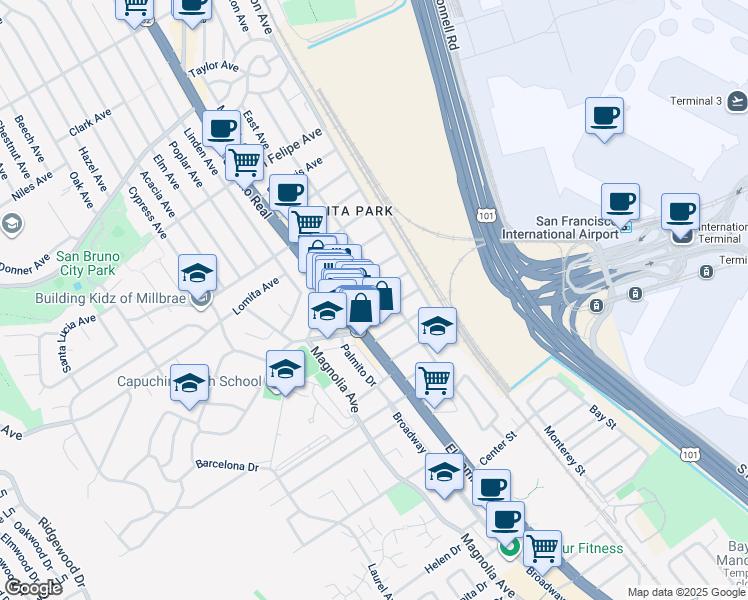Image resolution: width=748 pixels, height=600 pixels.
Task: Open the Google logo link
Action: coord(33,588)
